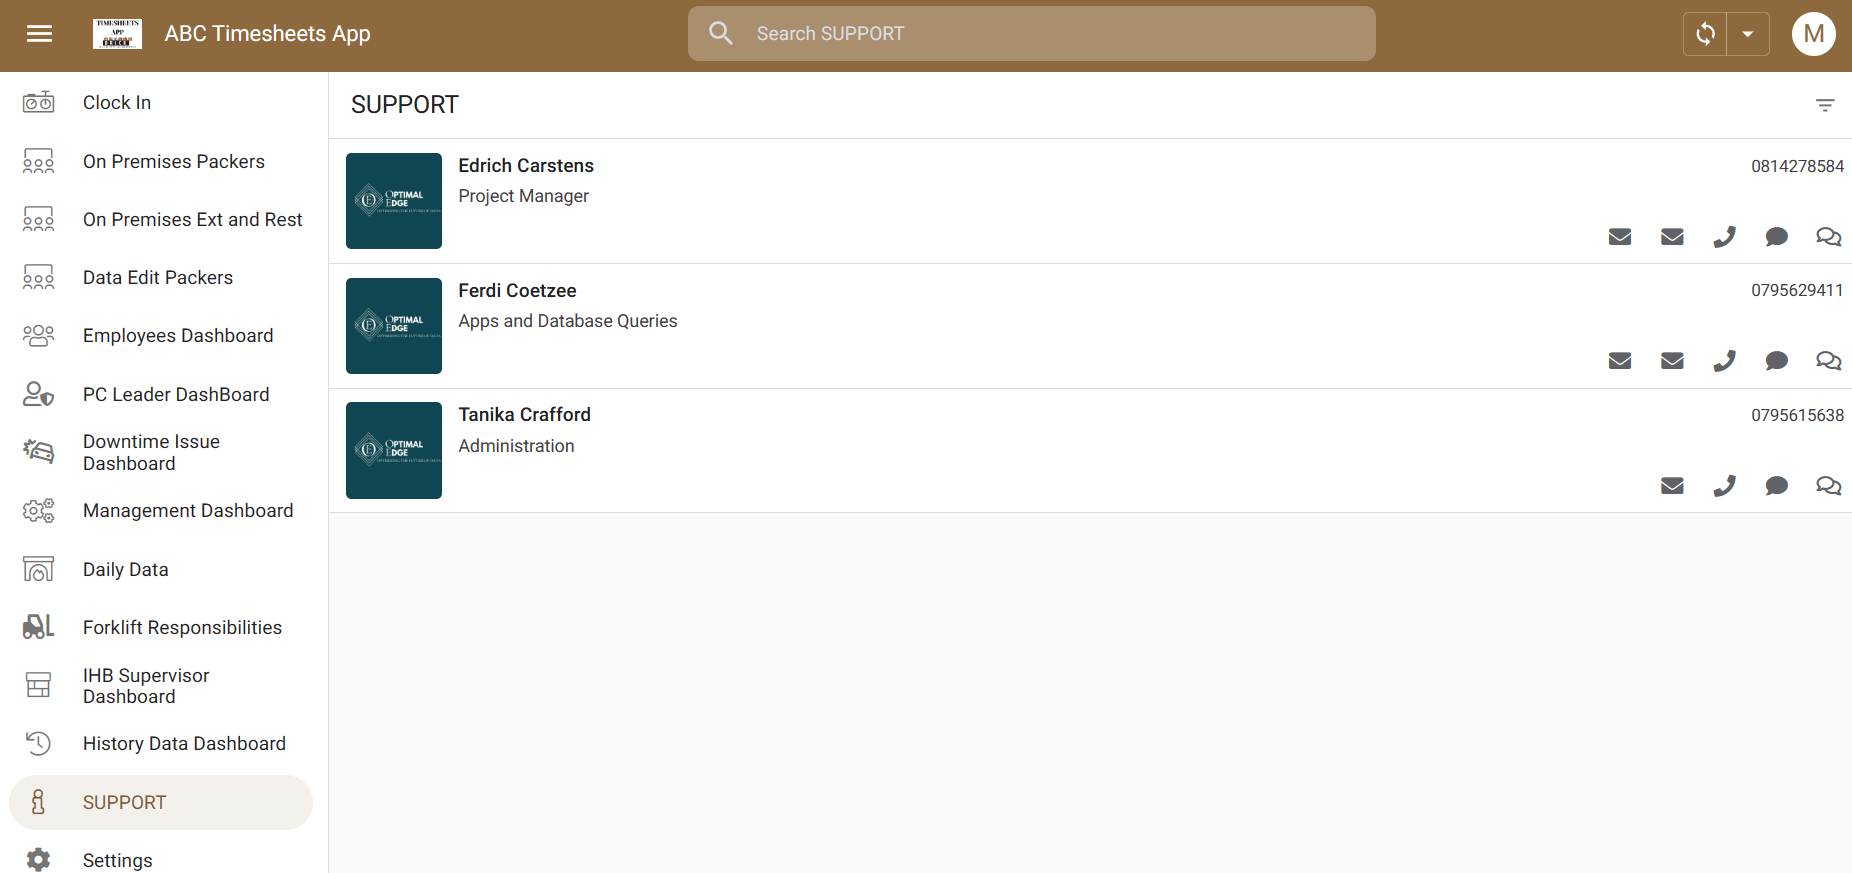Image resolution: width=1852 pixels, height=873 pixels.
Task: Click the ABC Timesheets App logo
Action: [117, 34]
